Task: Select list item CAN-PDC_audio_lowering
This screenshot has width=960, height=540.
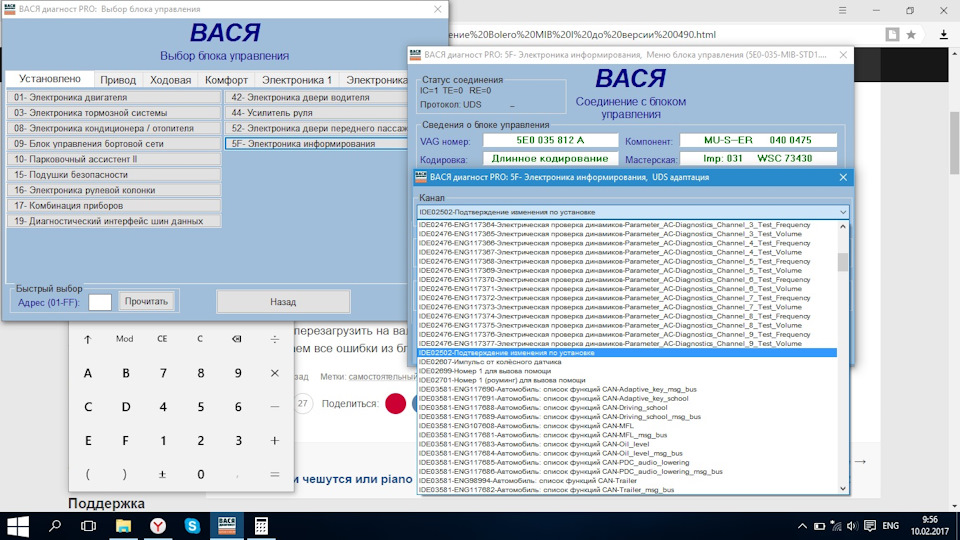Action: [x=627, y=462]
